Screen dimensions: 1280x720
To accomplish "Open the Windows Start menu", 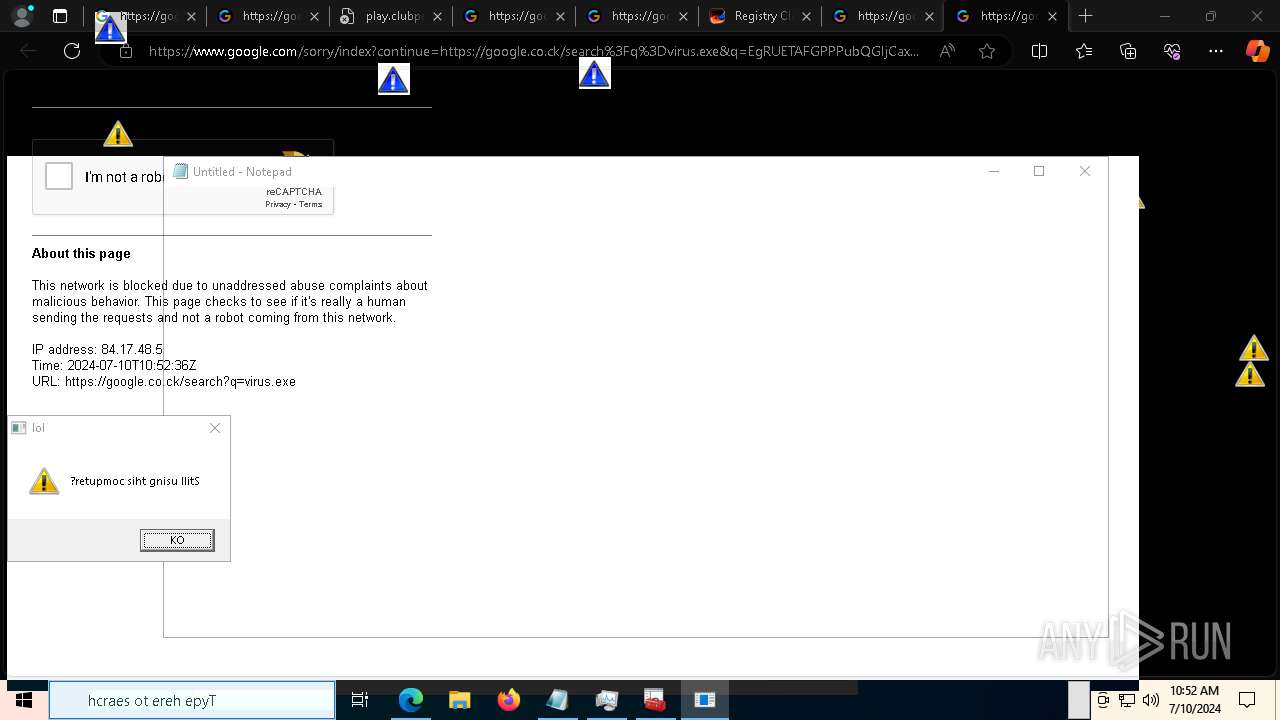I will (24, 700).
